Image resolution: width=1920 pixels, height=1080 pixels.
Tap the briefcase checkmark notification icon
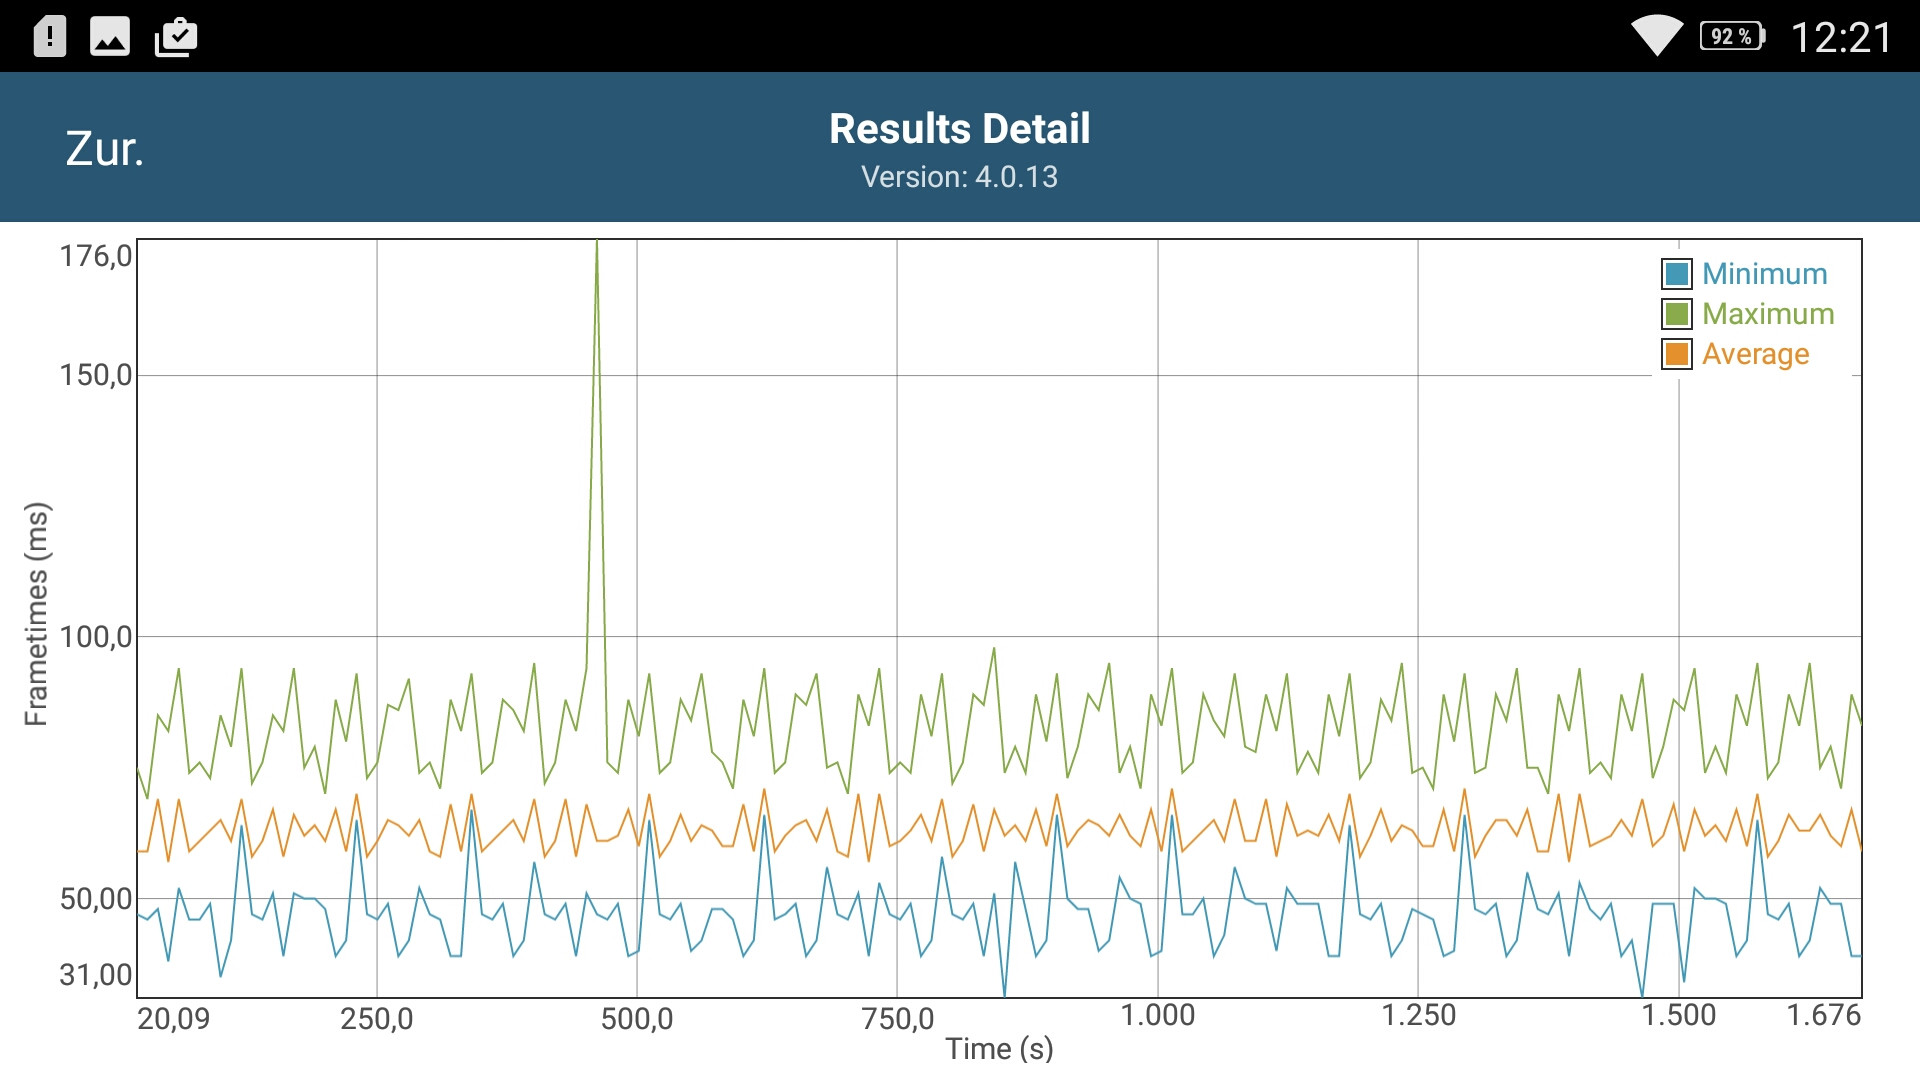176,37
